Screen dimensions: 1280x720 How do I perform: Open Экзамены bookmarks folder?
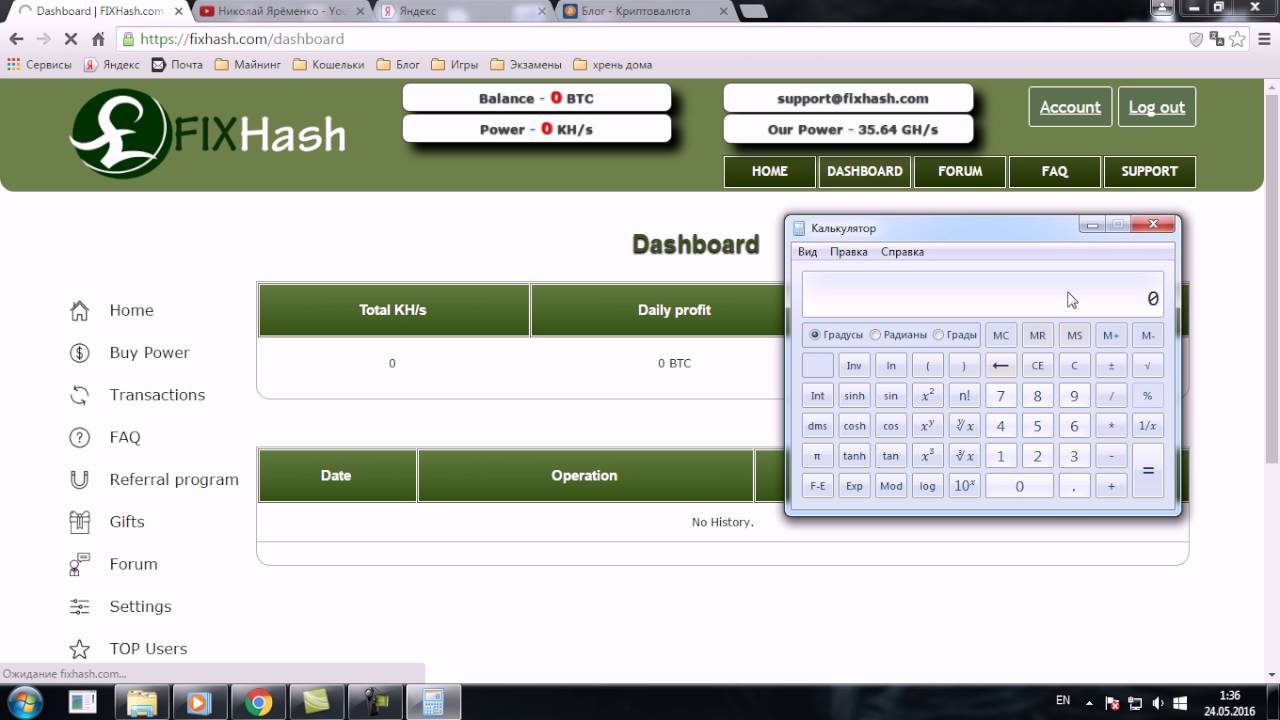[x=526, y=64]
